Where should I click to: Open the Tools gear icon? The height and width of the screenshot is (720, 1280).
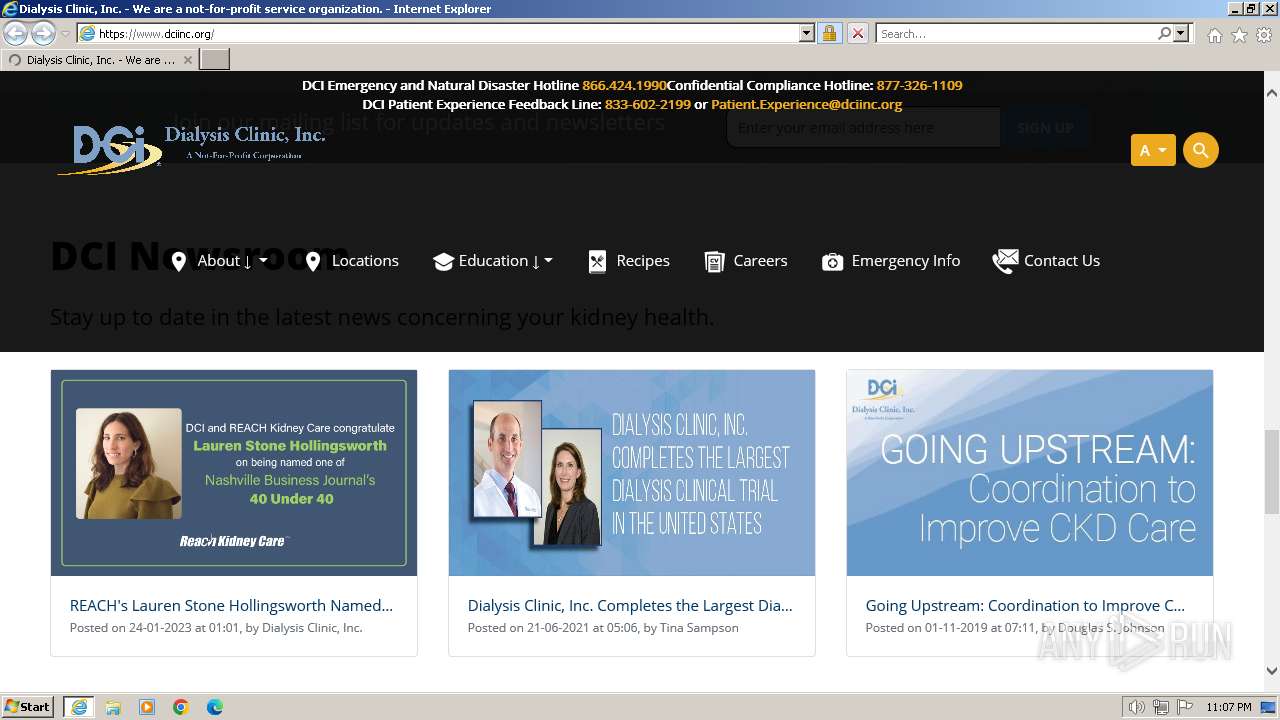tap(1264, 35)
